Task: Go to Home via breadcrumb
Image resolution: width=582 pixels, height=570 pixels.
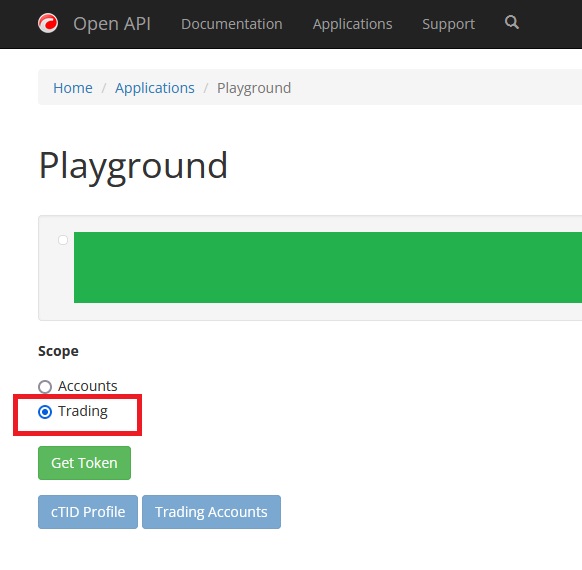Action: (73, 88)
